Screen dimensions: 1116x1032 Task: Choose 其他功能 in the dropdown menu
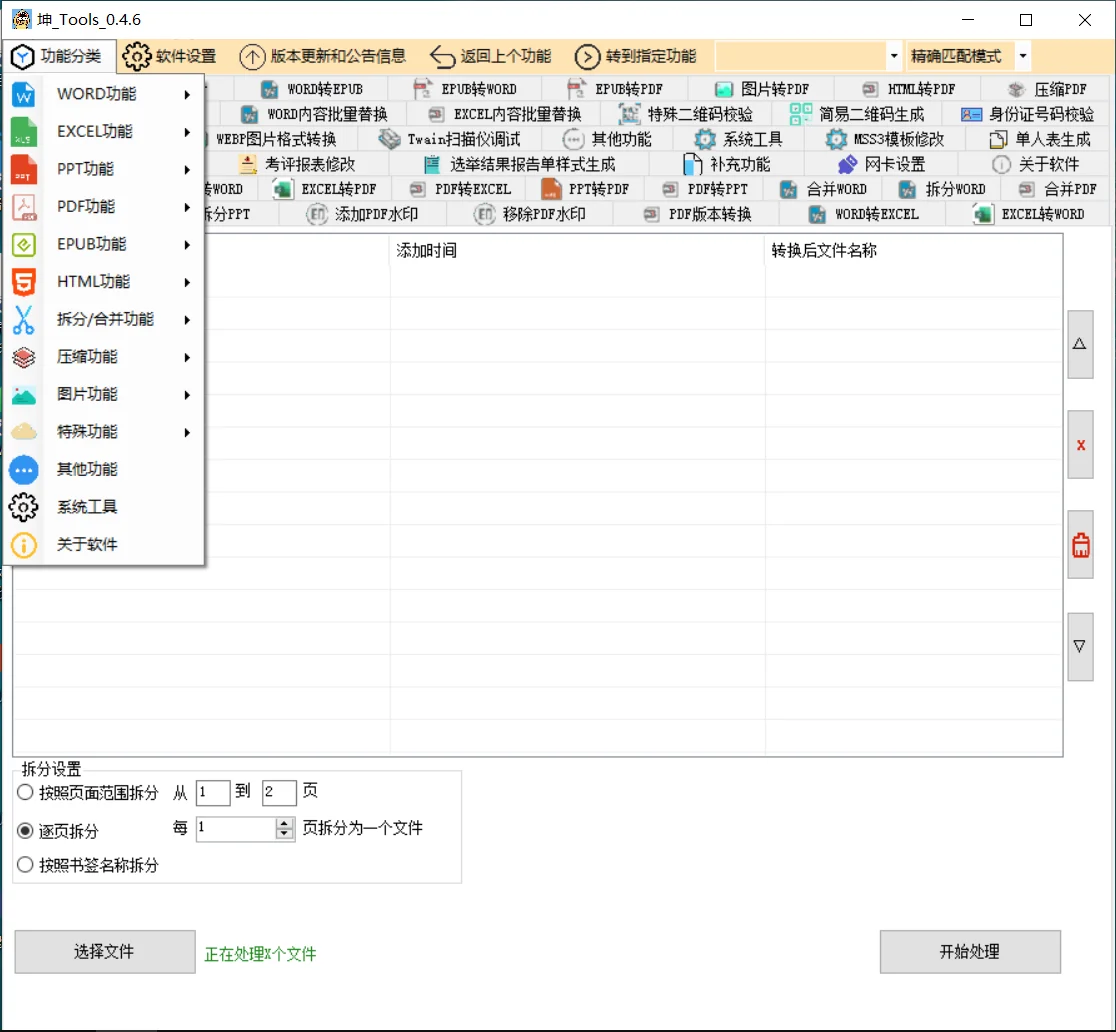104,470
